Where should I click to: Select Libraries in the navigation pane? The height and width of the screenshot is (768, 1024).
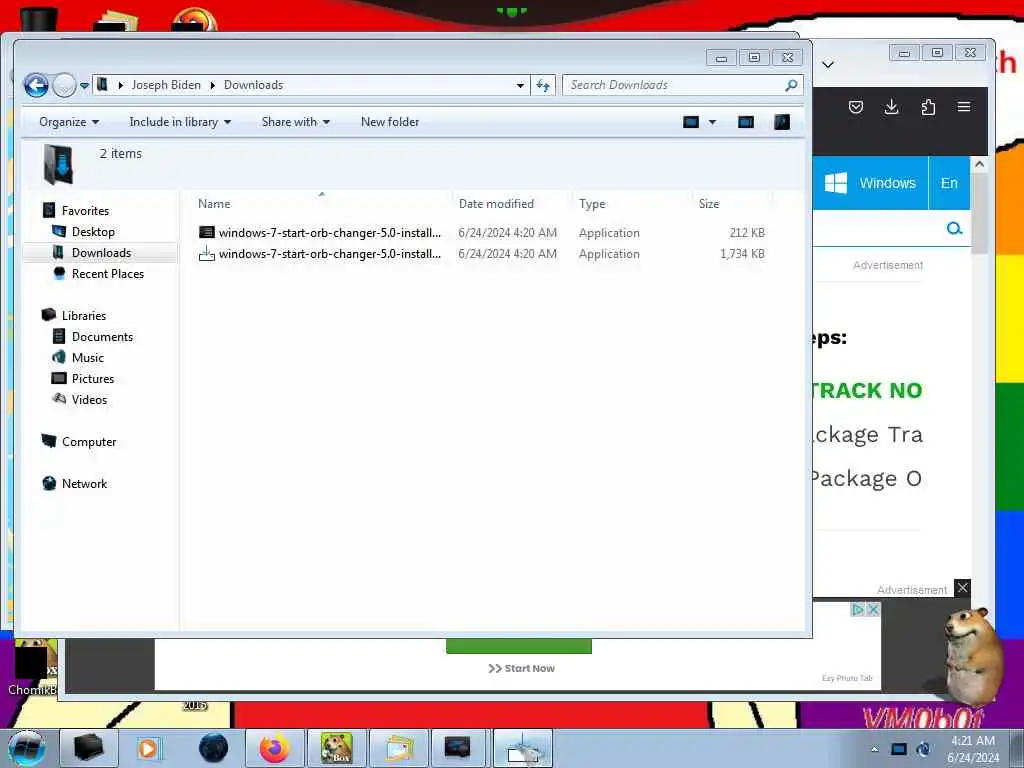pyautogui.click(x=84, y=315)
